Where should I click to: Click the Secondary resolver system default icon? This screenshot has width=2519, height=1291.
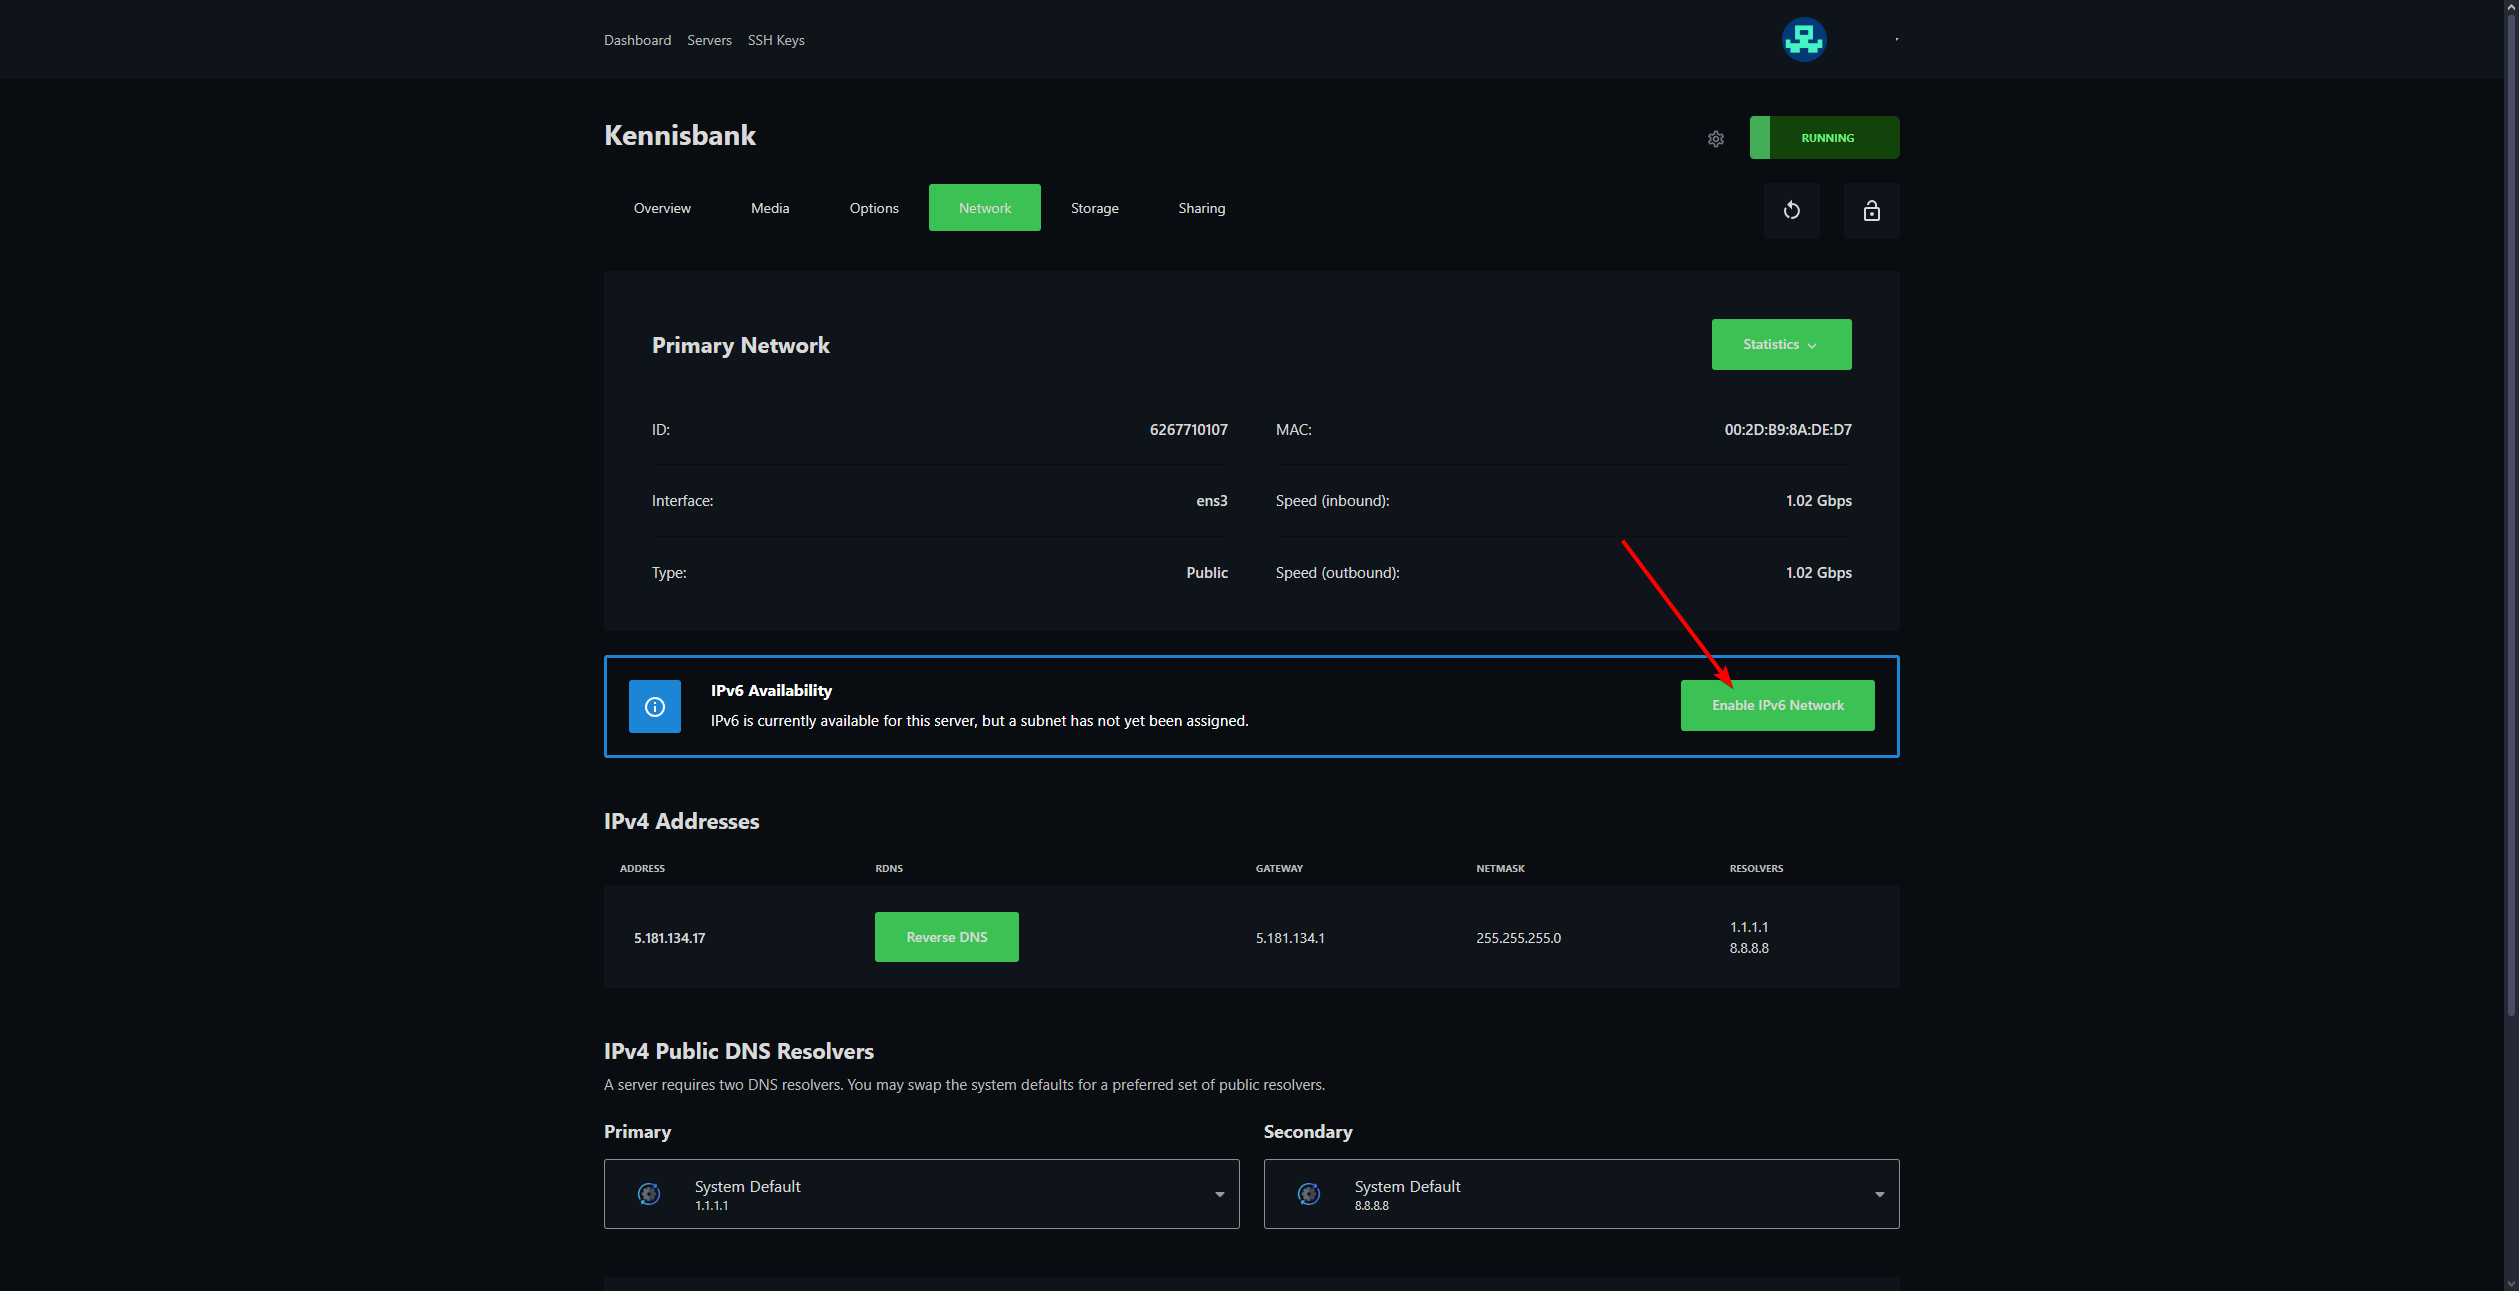click(x=1308, y=1194)
